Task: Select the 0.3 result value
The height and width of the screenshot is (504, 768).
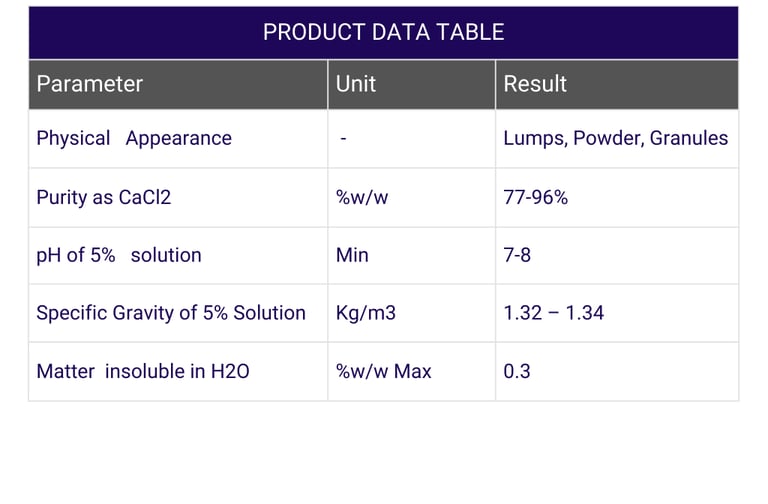Action: coord(517,371)
